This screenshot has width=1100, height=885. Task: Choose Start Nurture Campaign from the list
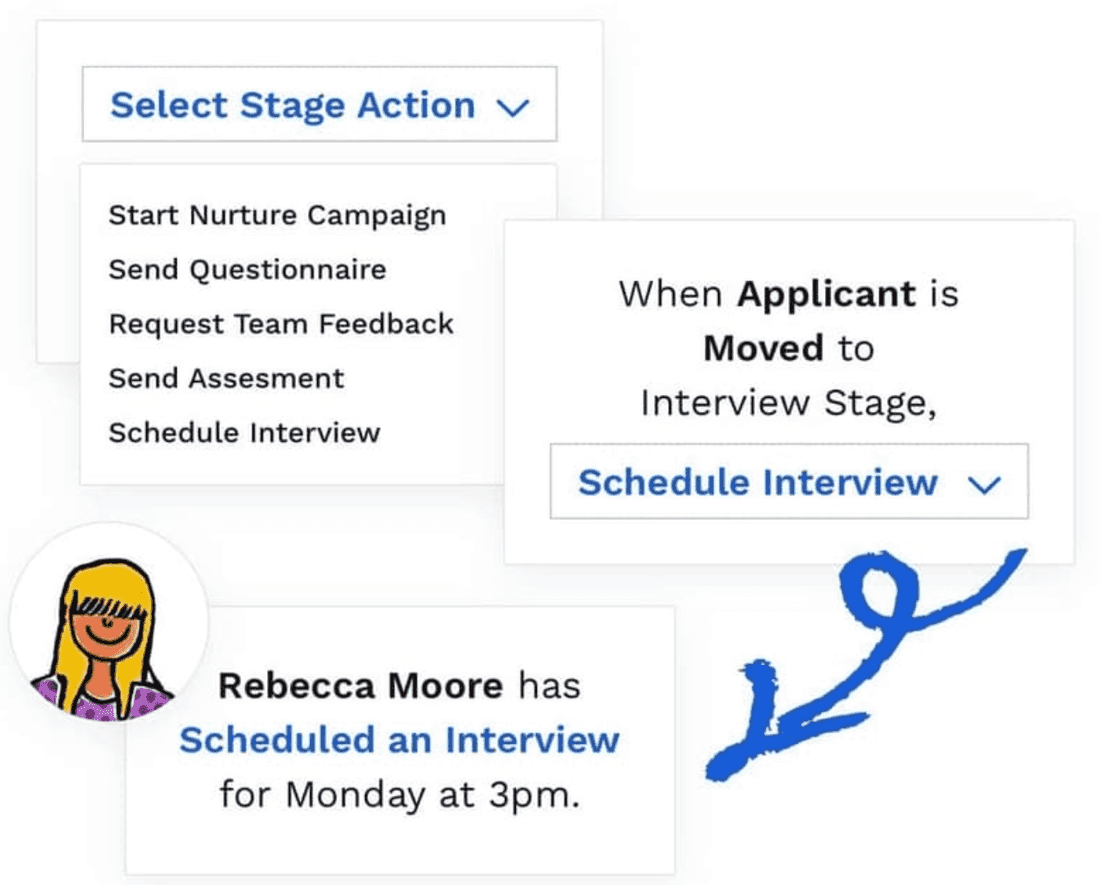pyautogui.click(x=277, y=215)
